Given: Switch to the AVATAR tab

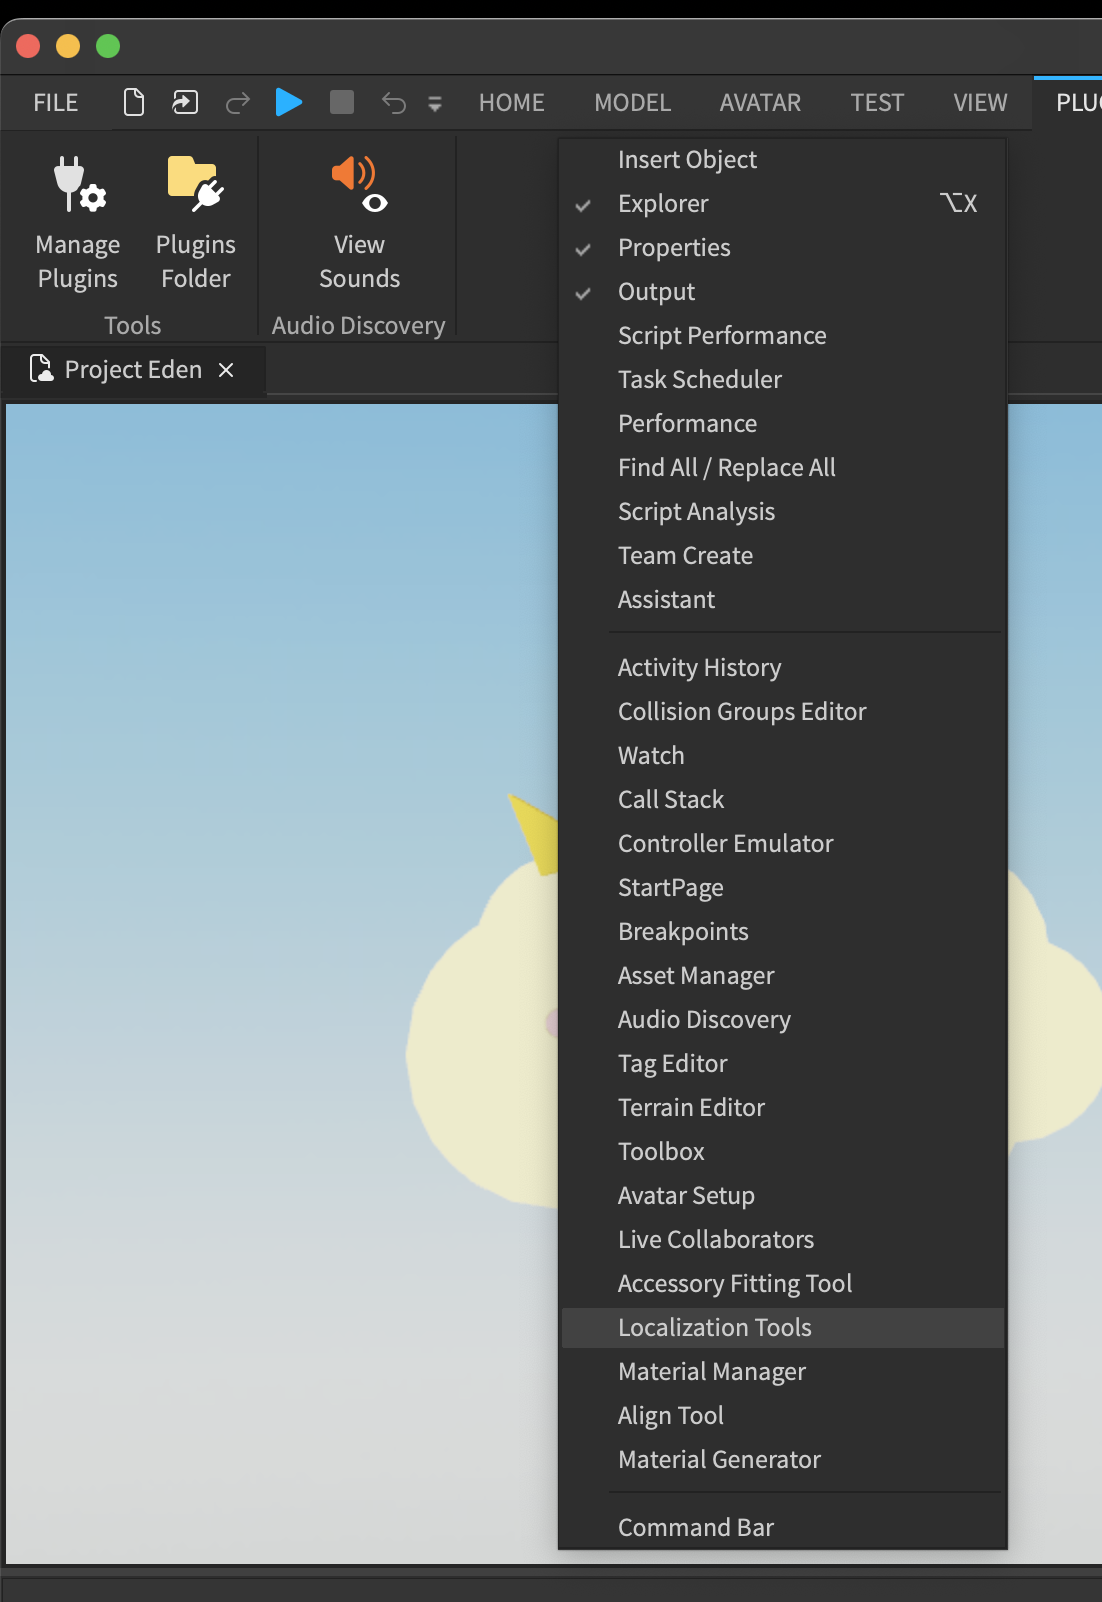Looking at the screenshot, I should 761,103.
